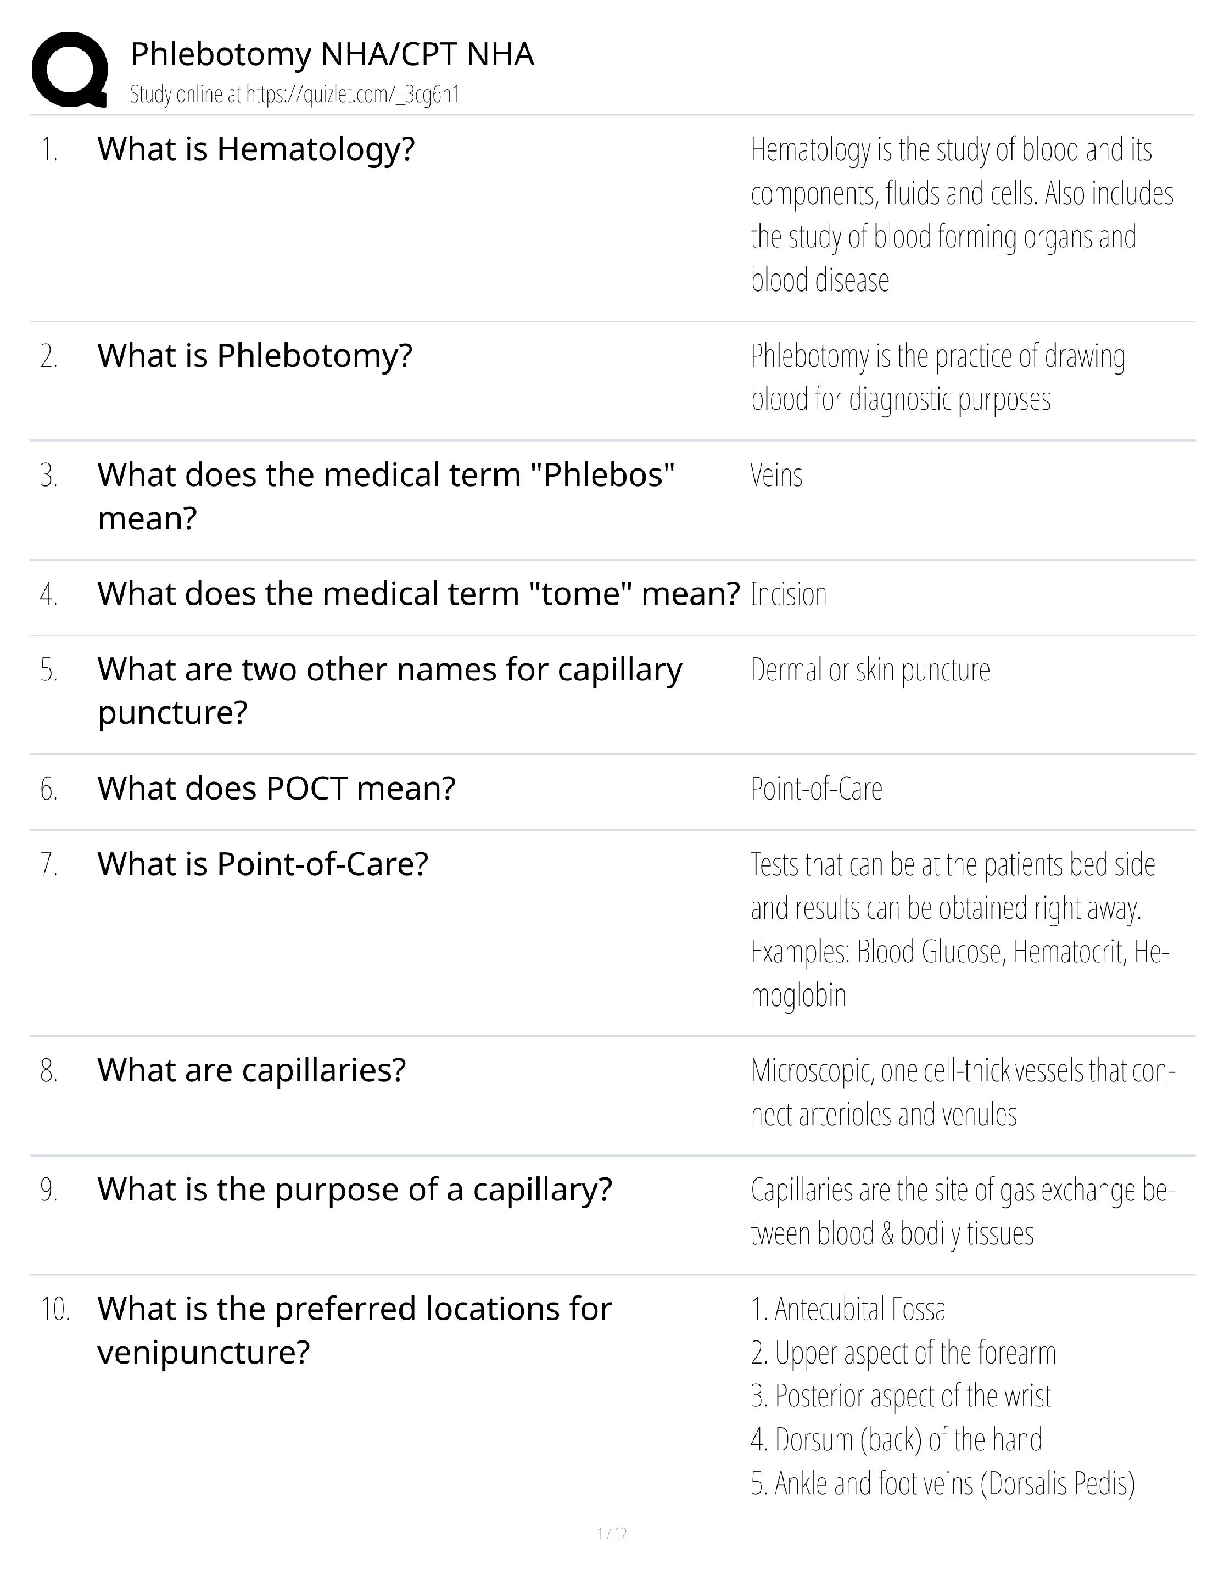1224x1584 pixels.
Task: Select the "What is Hematology?" question
Action: [x=256, y=149]
